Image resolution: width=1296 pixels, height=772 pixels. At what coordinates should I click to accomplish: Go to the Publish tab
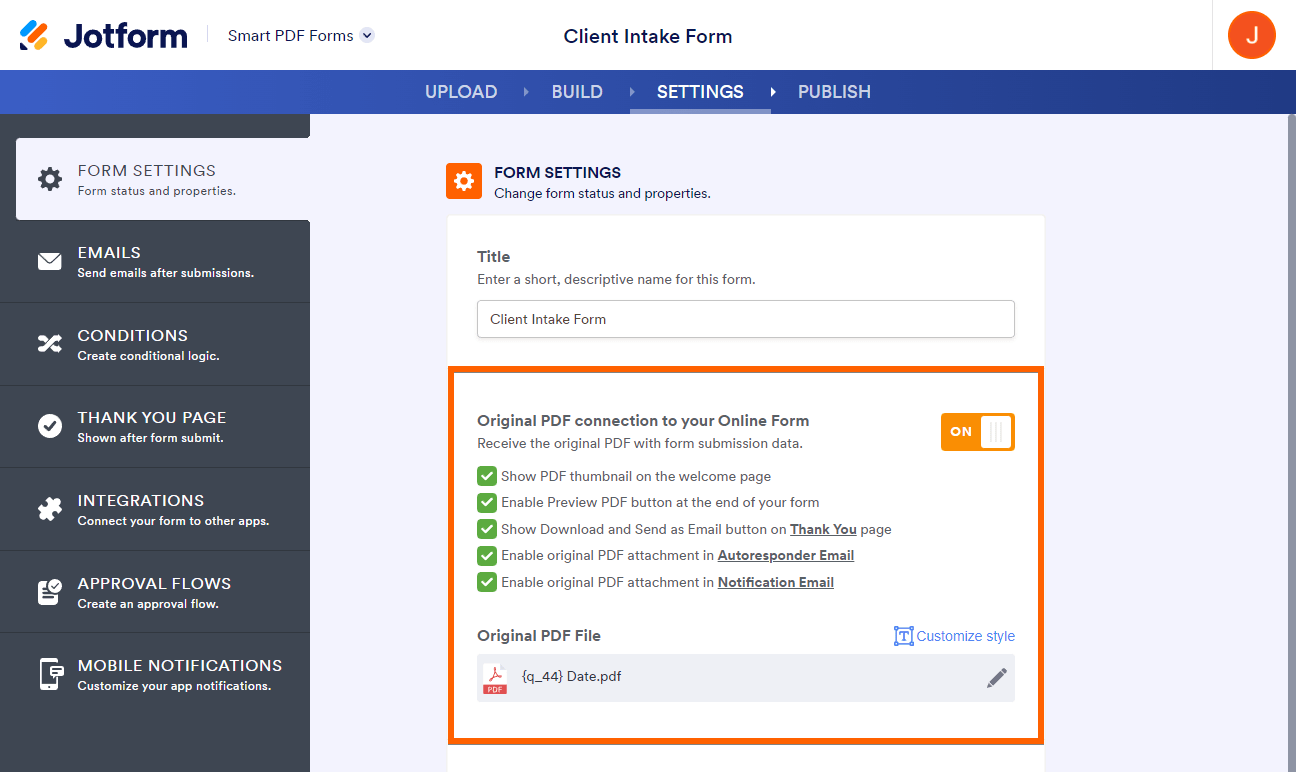(x=834, y=92)
